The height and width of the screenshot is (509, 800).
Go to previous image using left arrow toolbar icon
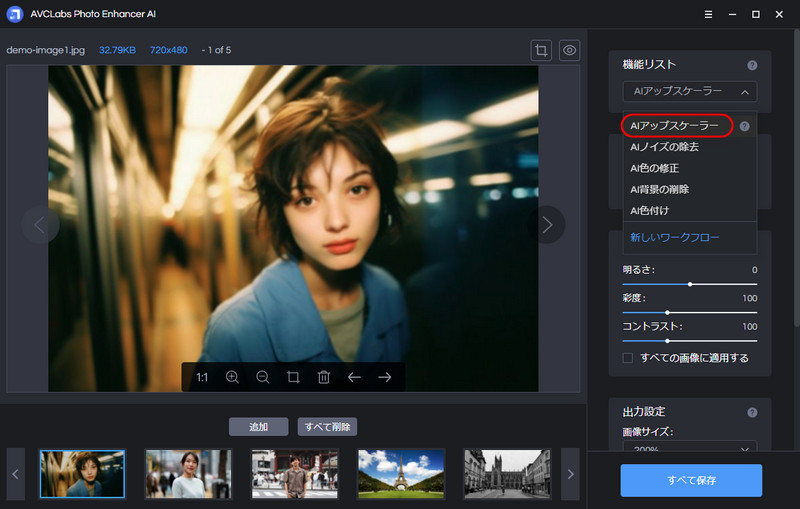(354, 377)
